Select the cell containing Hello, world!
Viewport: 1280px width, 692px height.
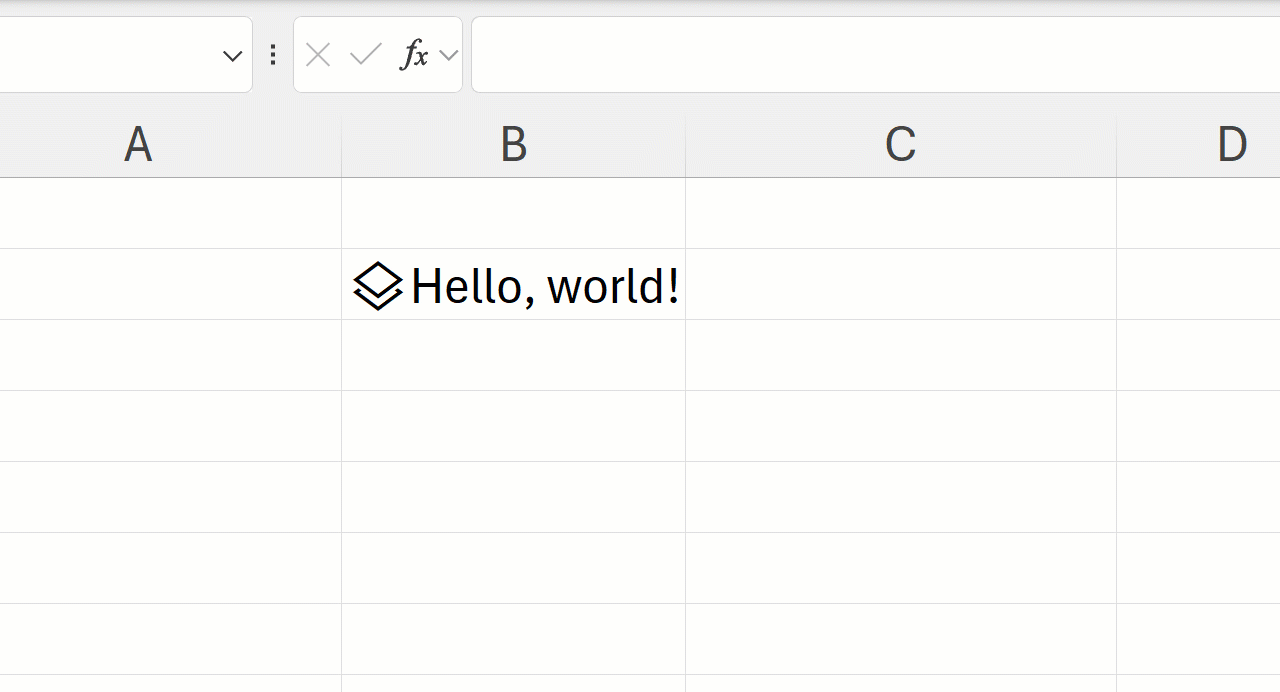coord(545,286)
